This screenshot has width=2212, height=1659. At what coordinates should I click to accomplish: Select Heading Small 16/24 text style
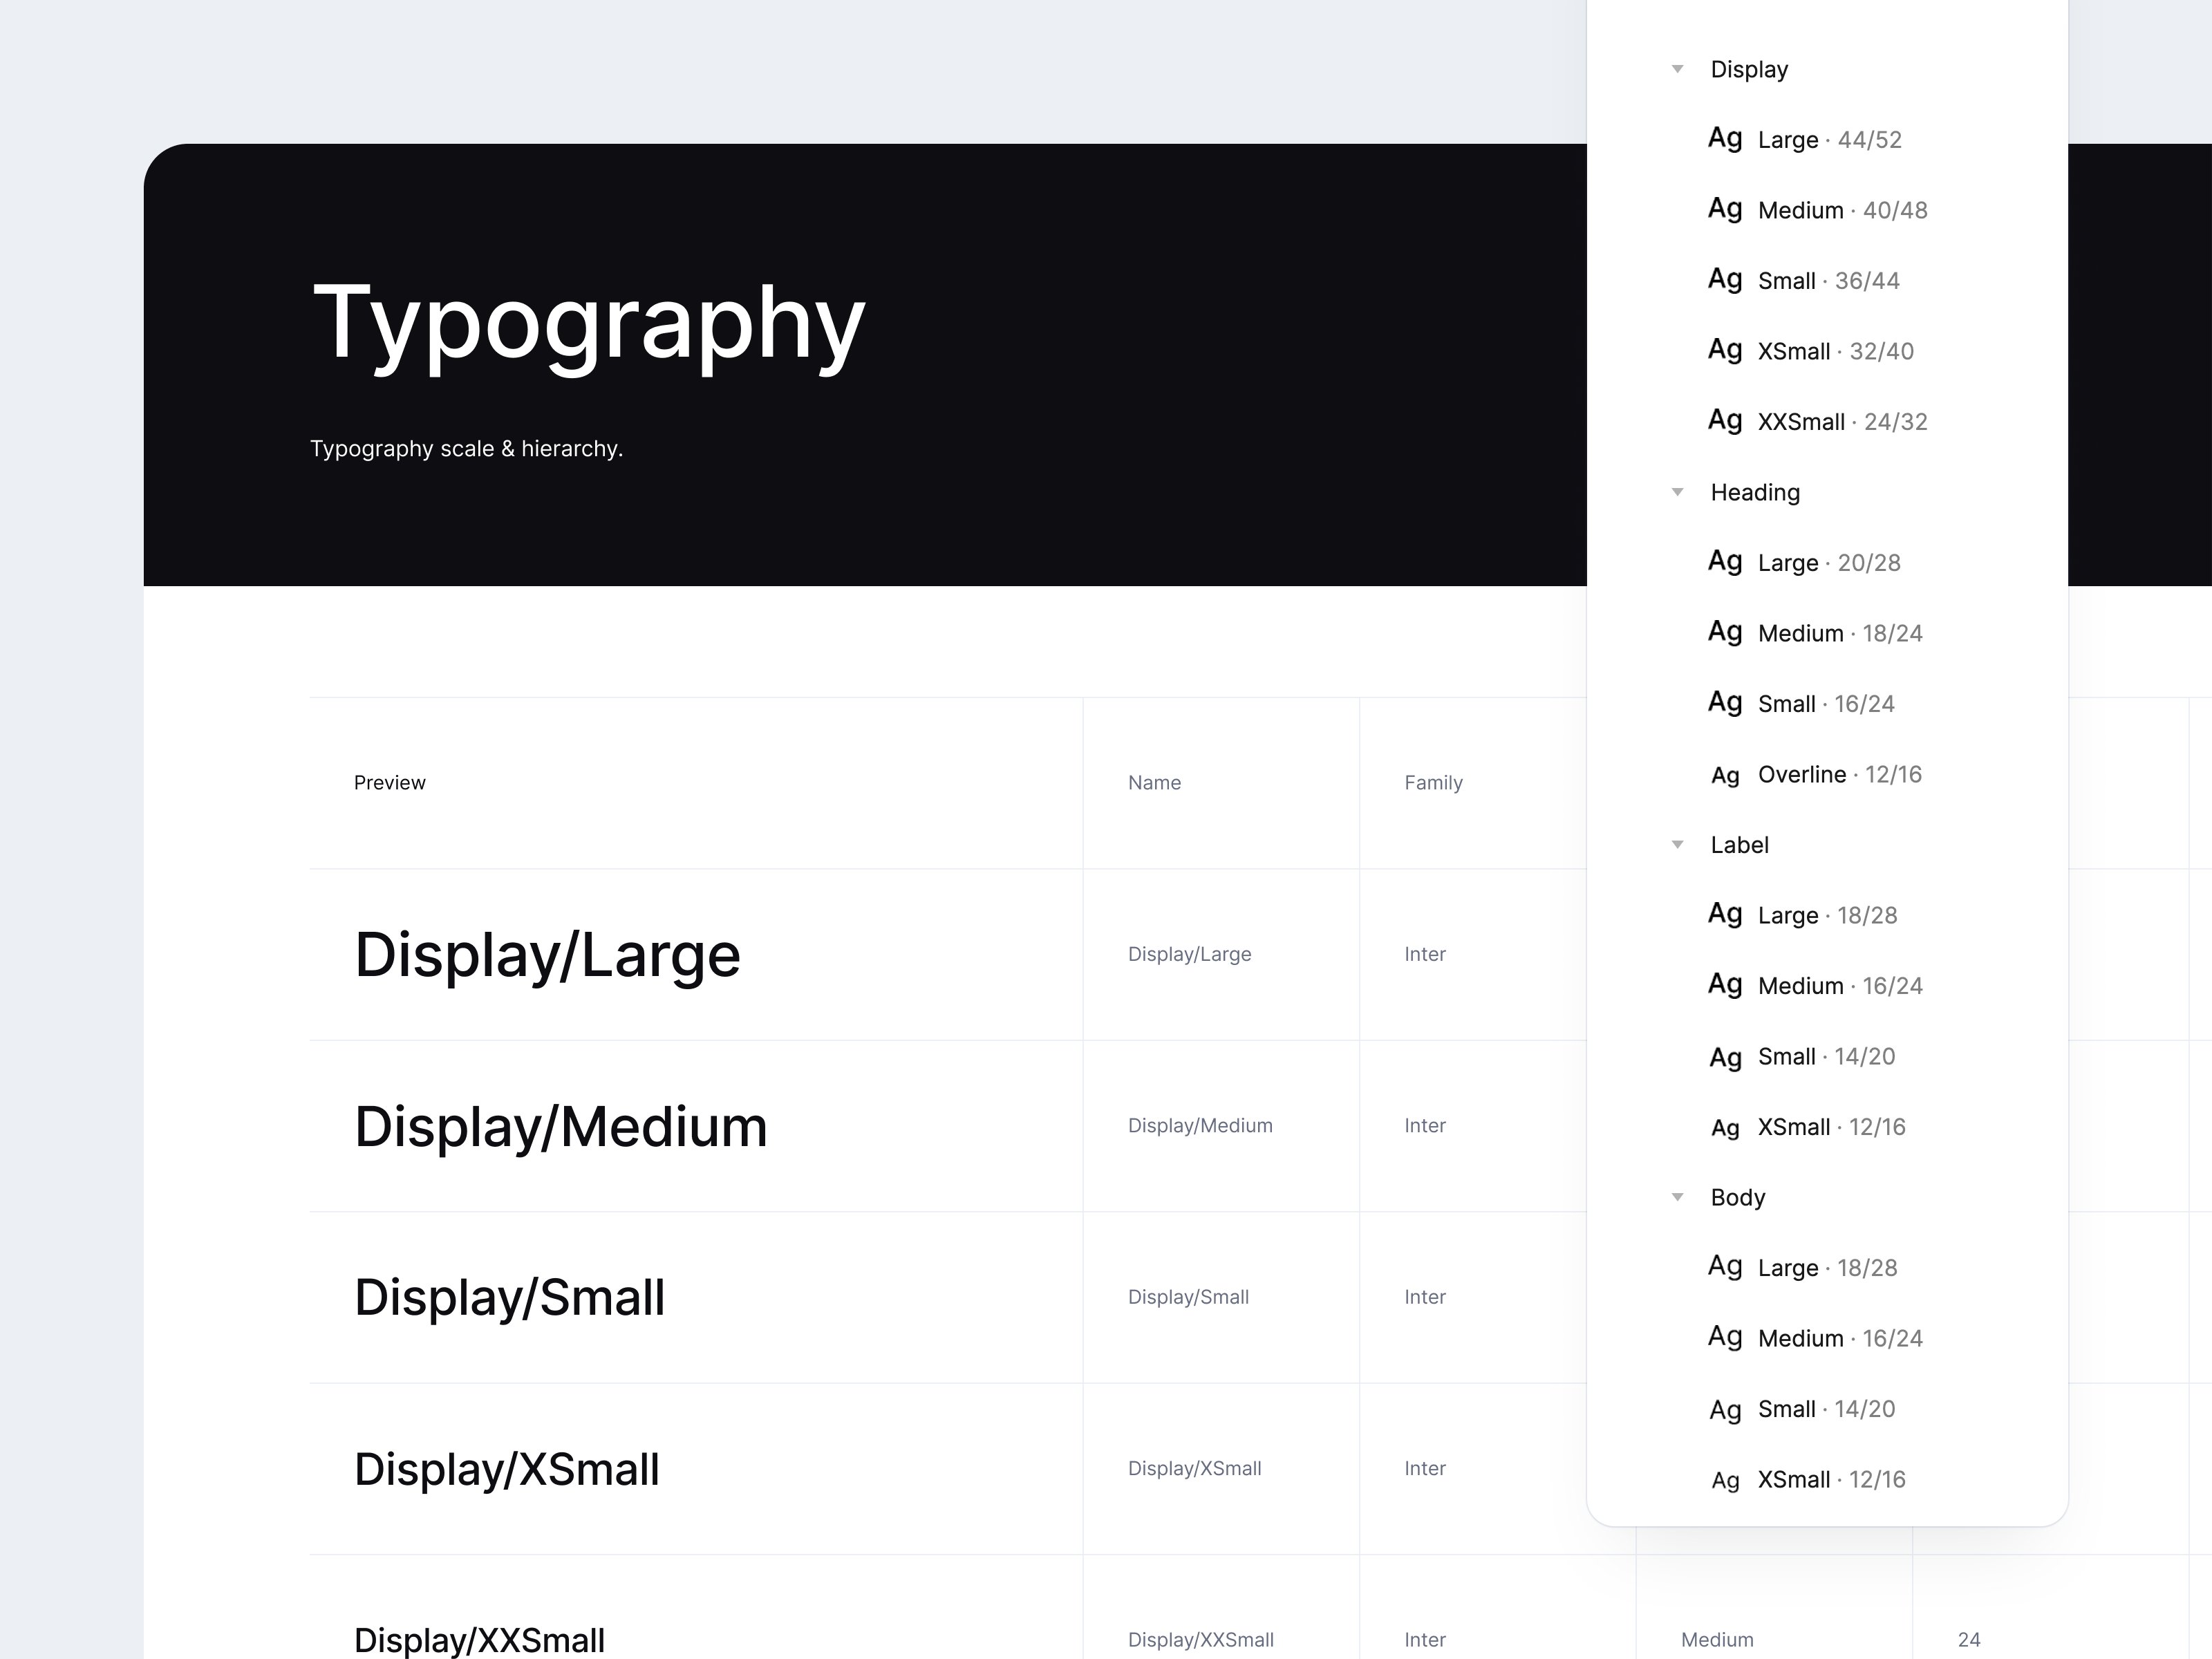click(x=1802, y=703)
